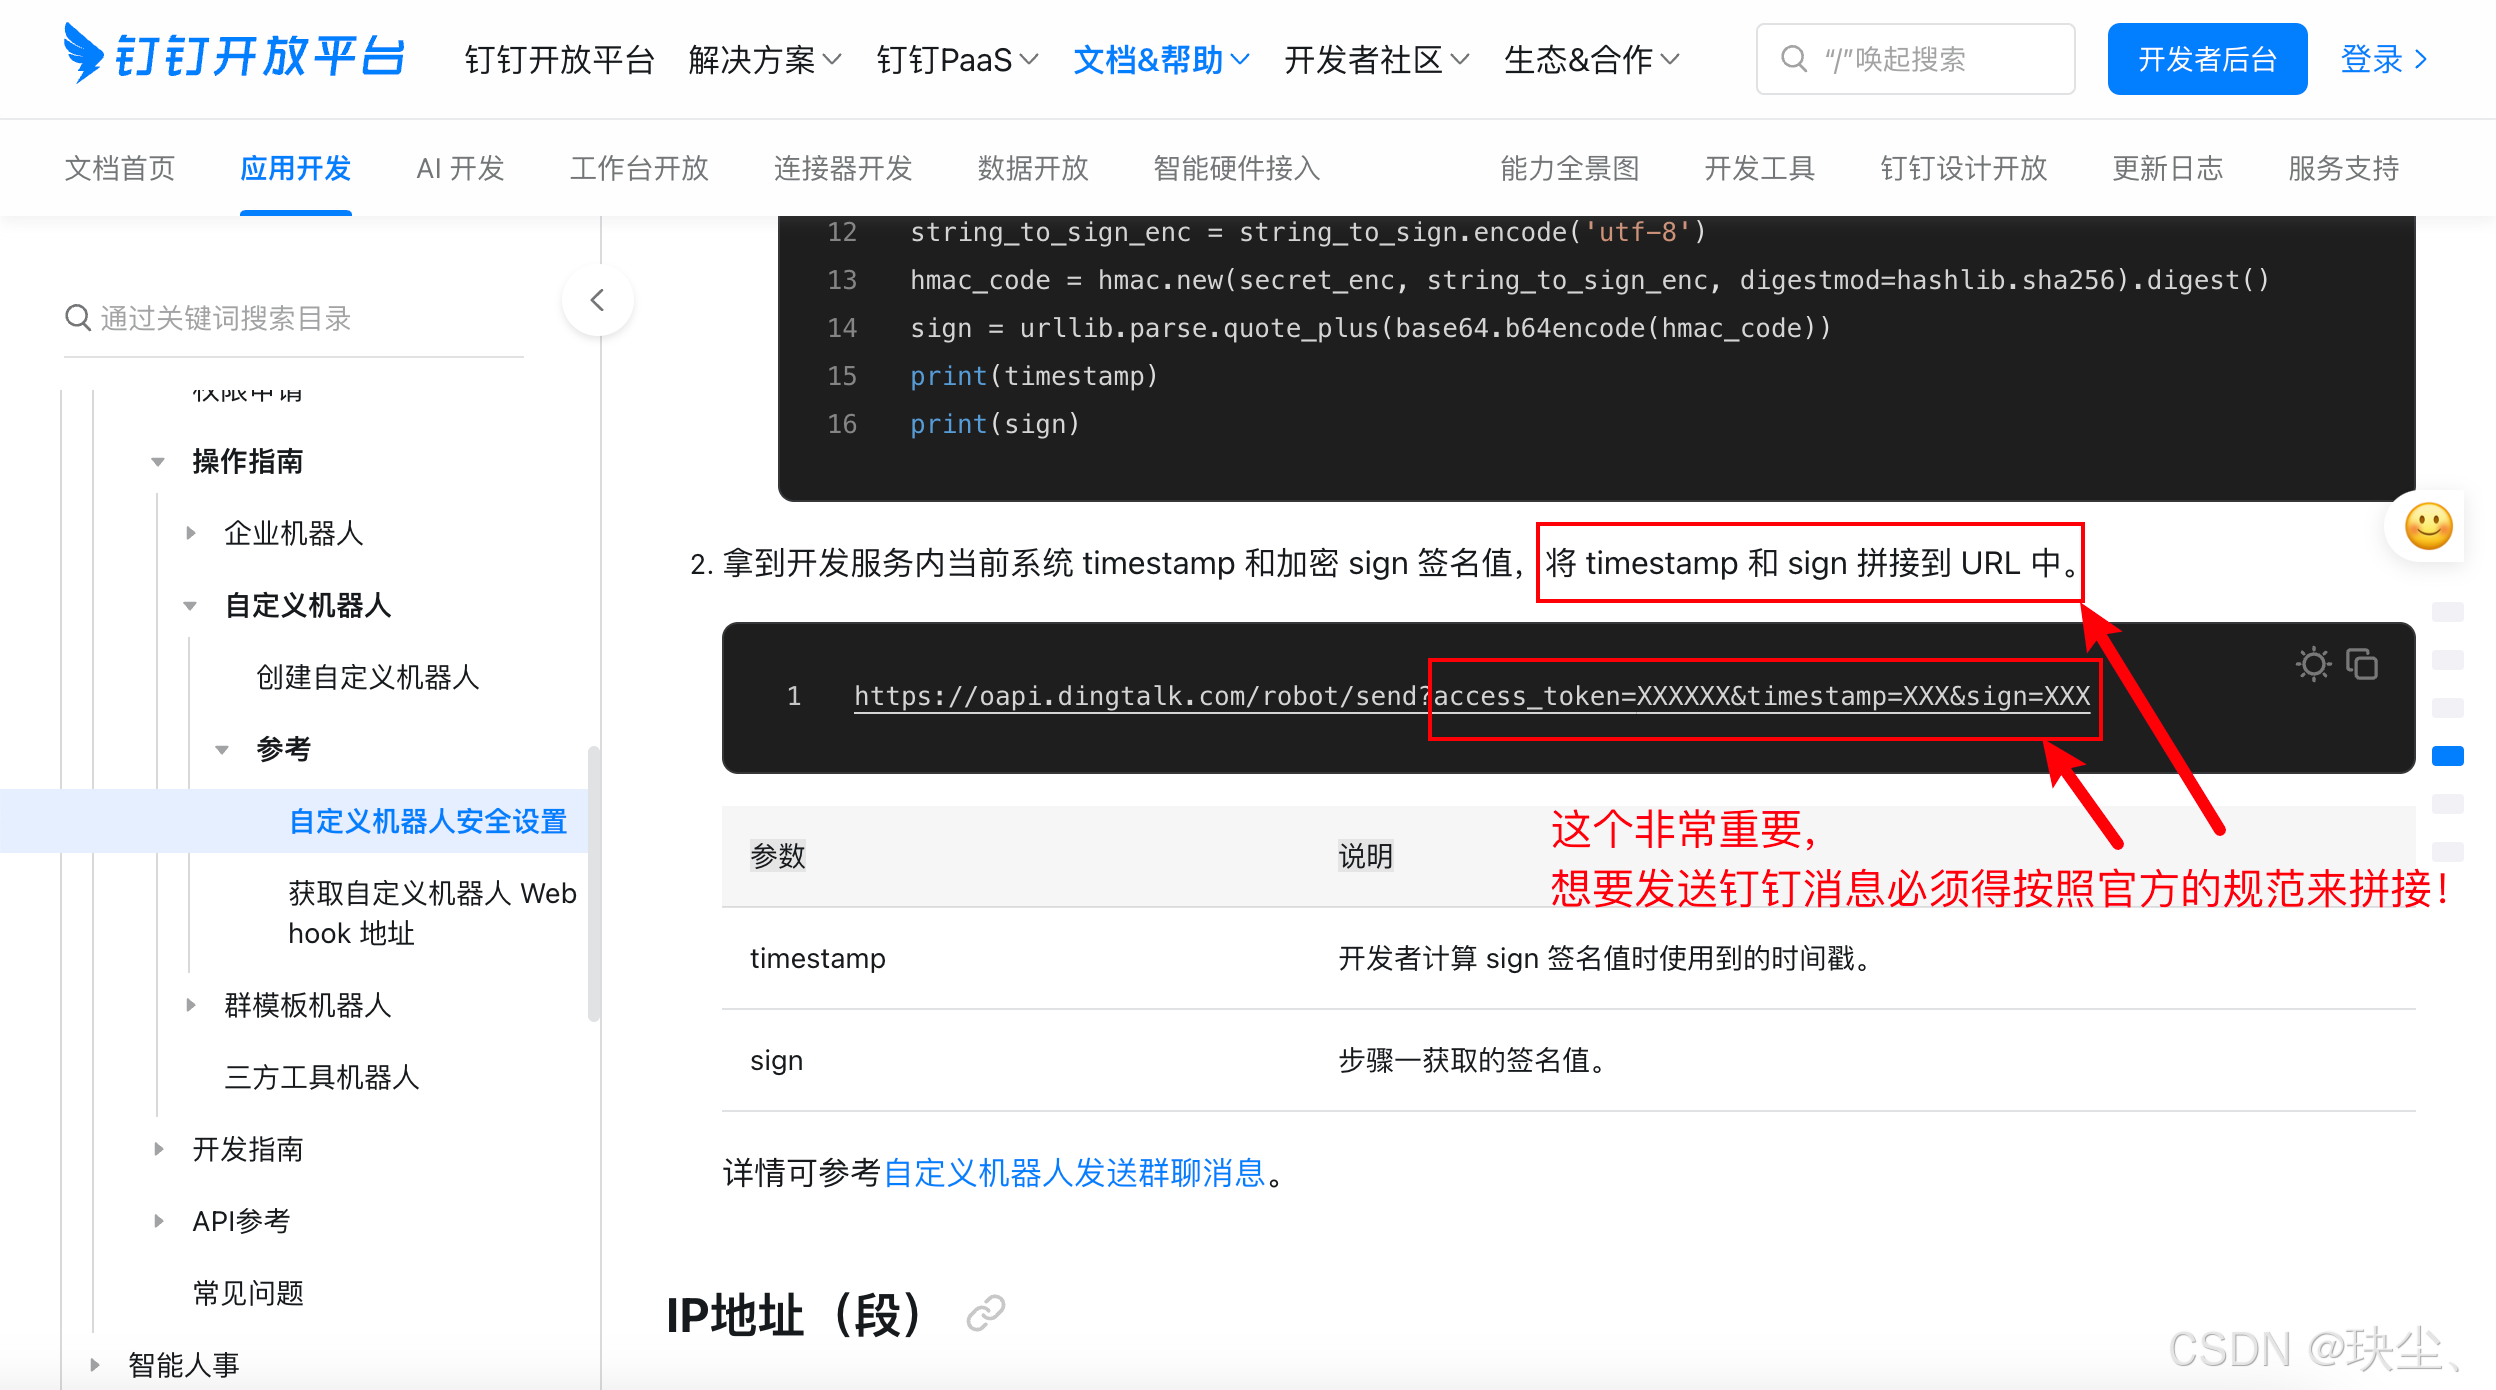This screenshot has width=2496, height=1390.
Task: Collapse the 操作指南 tree section
Action: (x=158, y=462)
